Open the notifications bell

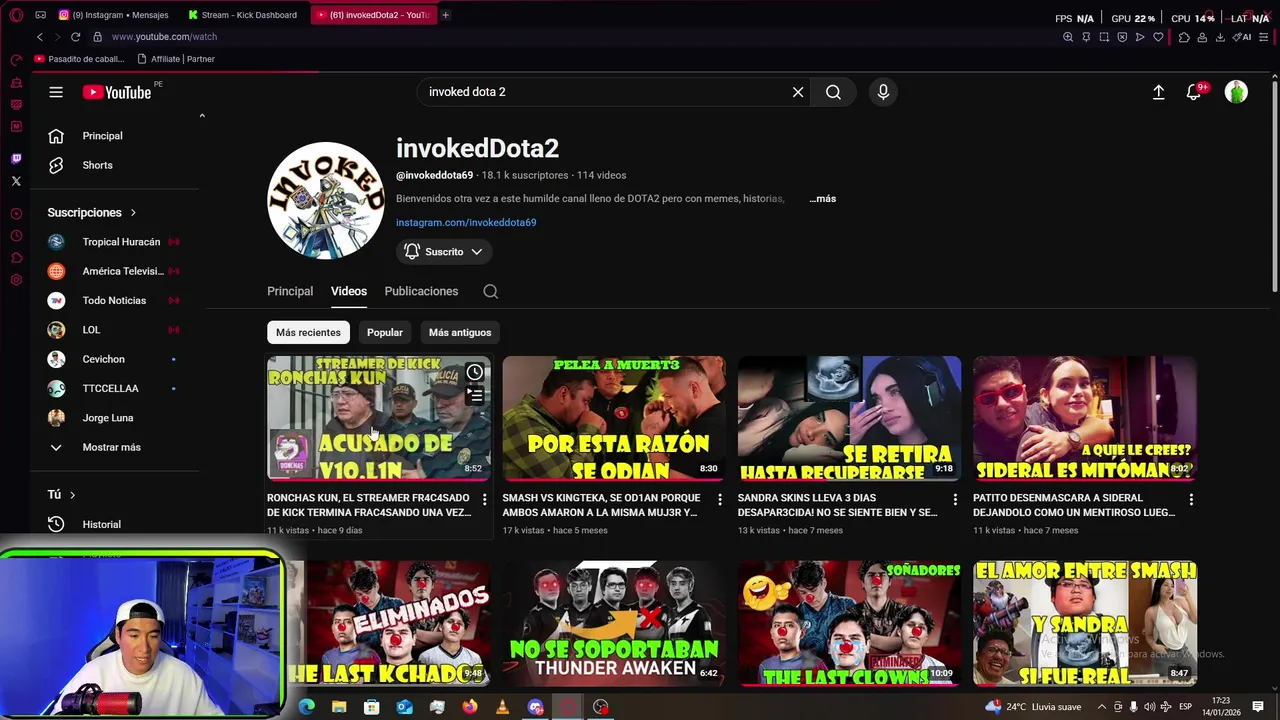tap(1194, 92)
